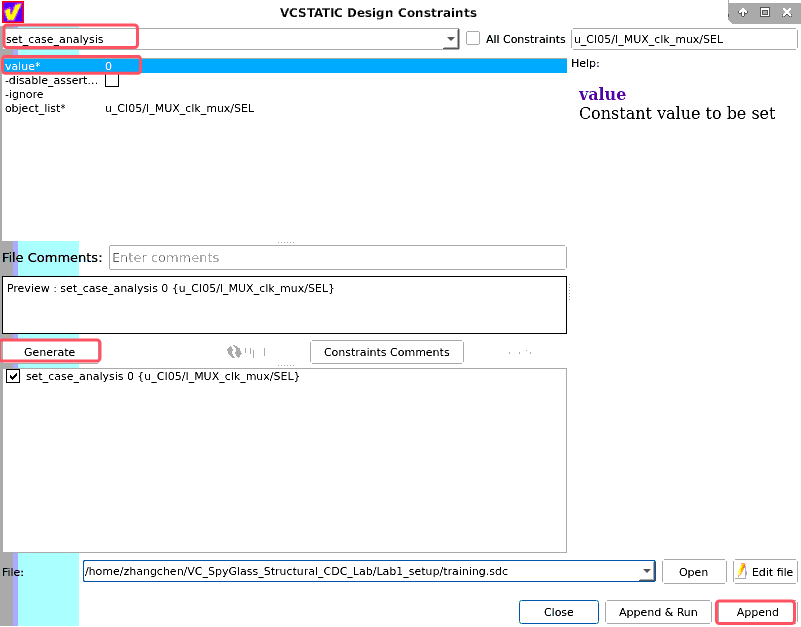The image size is (801, 627).
Task: Toggle the -disable_assert parameter checkbox
Action: coord(112,80)
